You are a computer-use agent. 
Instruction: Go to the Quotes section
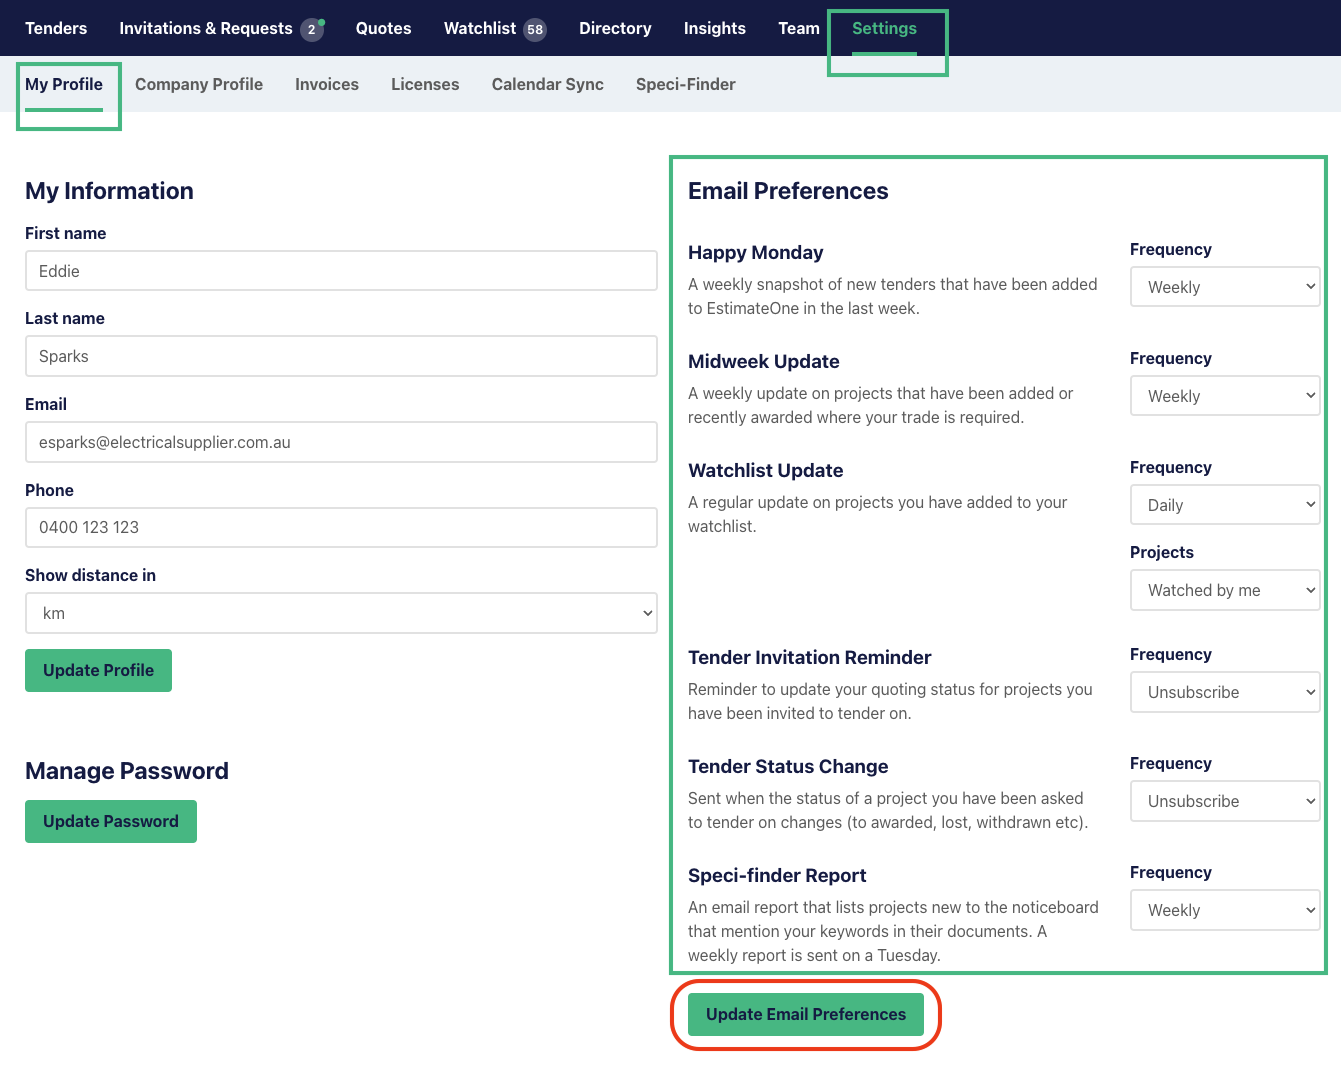tap(383, 28)
